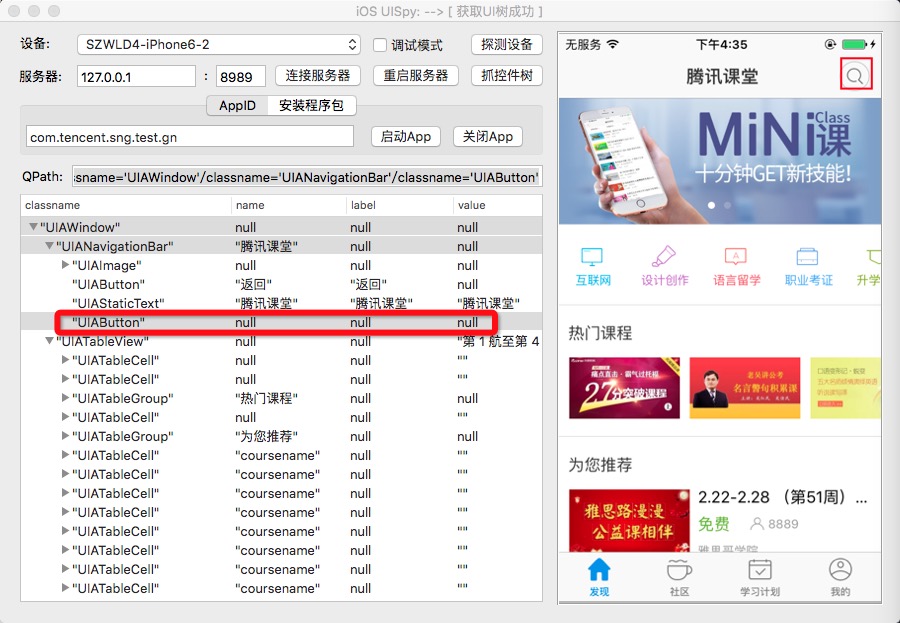This screenshot has height=623, width=900.
Task: Open the 语言留学 category icon
Action: pyautogui.click(x=735, y=257)
